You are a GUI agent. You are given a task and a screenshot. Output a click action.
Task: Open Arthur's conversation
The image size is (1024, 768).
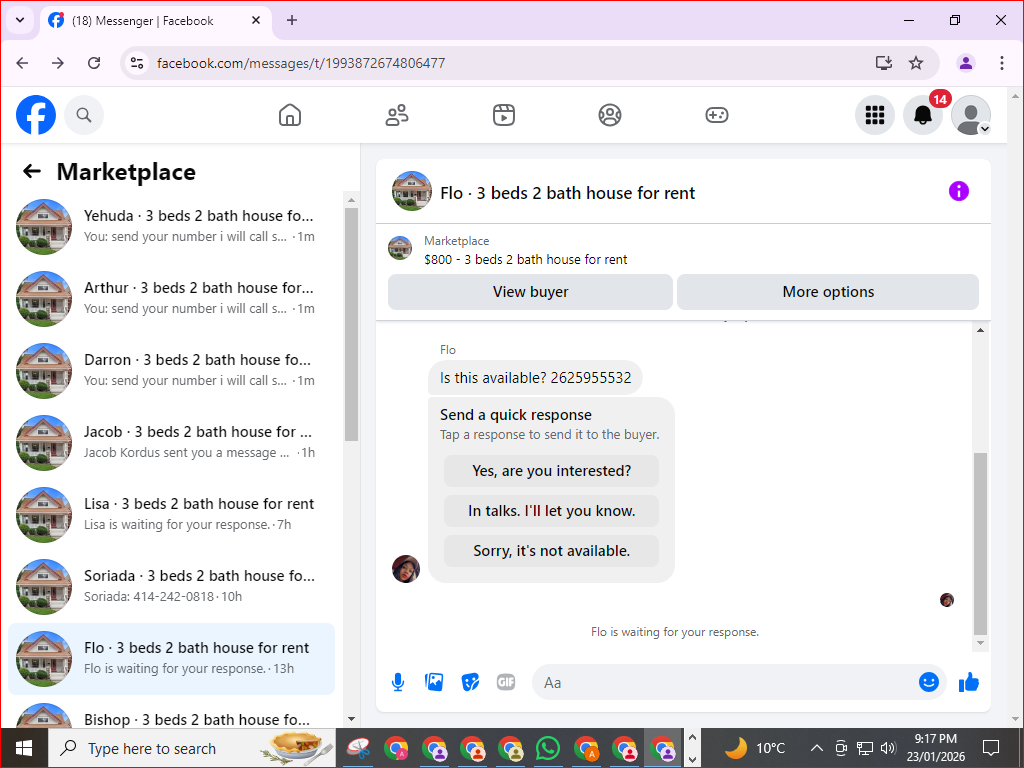click(x=171, y=298)
